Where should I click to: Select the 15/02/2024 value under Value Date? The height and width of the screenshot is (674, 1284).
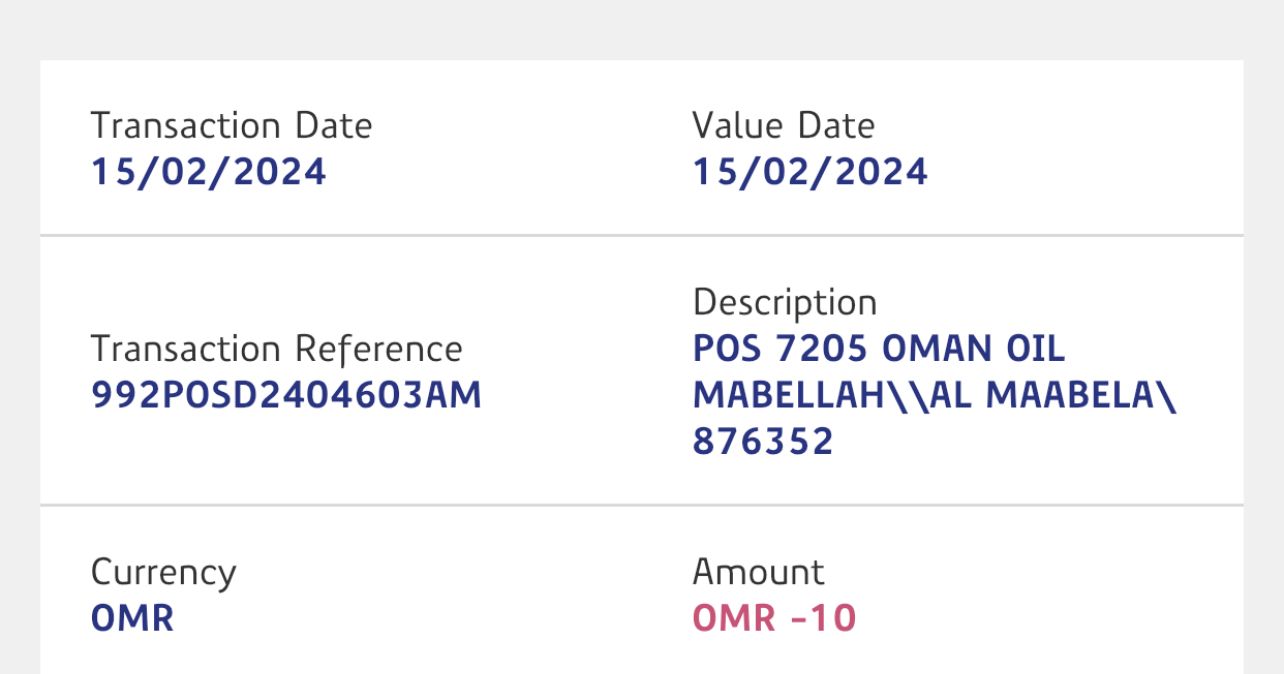point(810,172)
